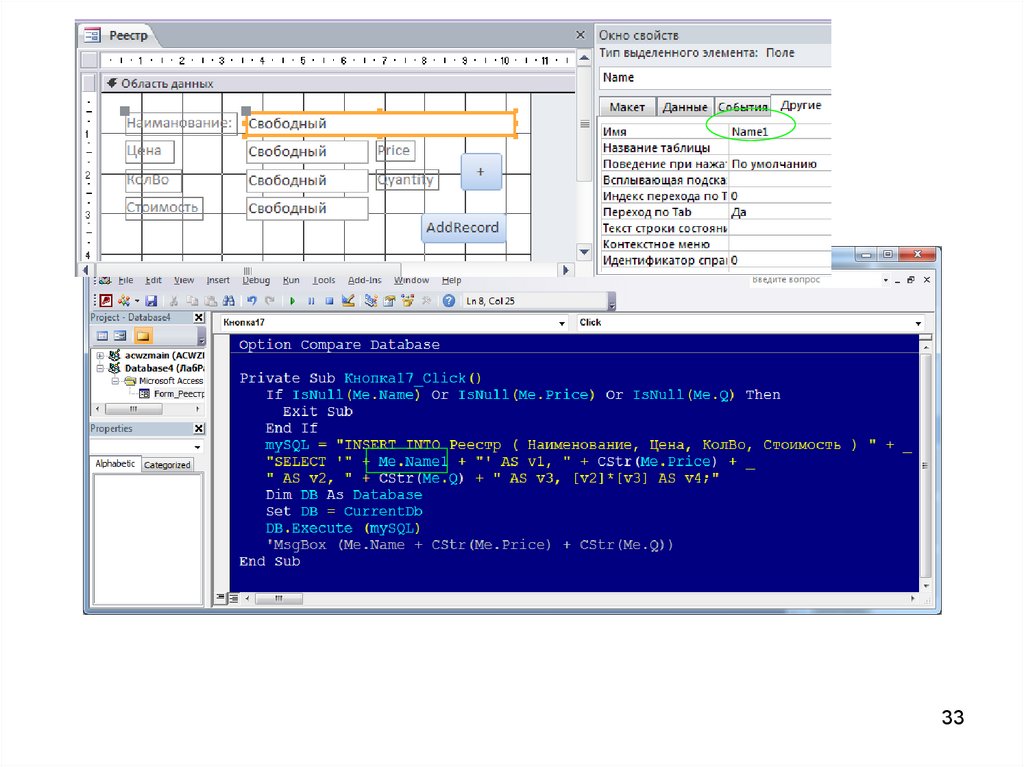Click the plus button on form
This screenshot has height=767, width=1024.
click(x=480, y=172)
